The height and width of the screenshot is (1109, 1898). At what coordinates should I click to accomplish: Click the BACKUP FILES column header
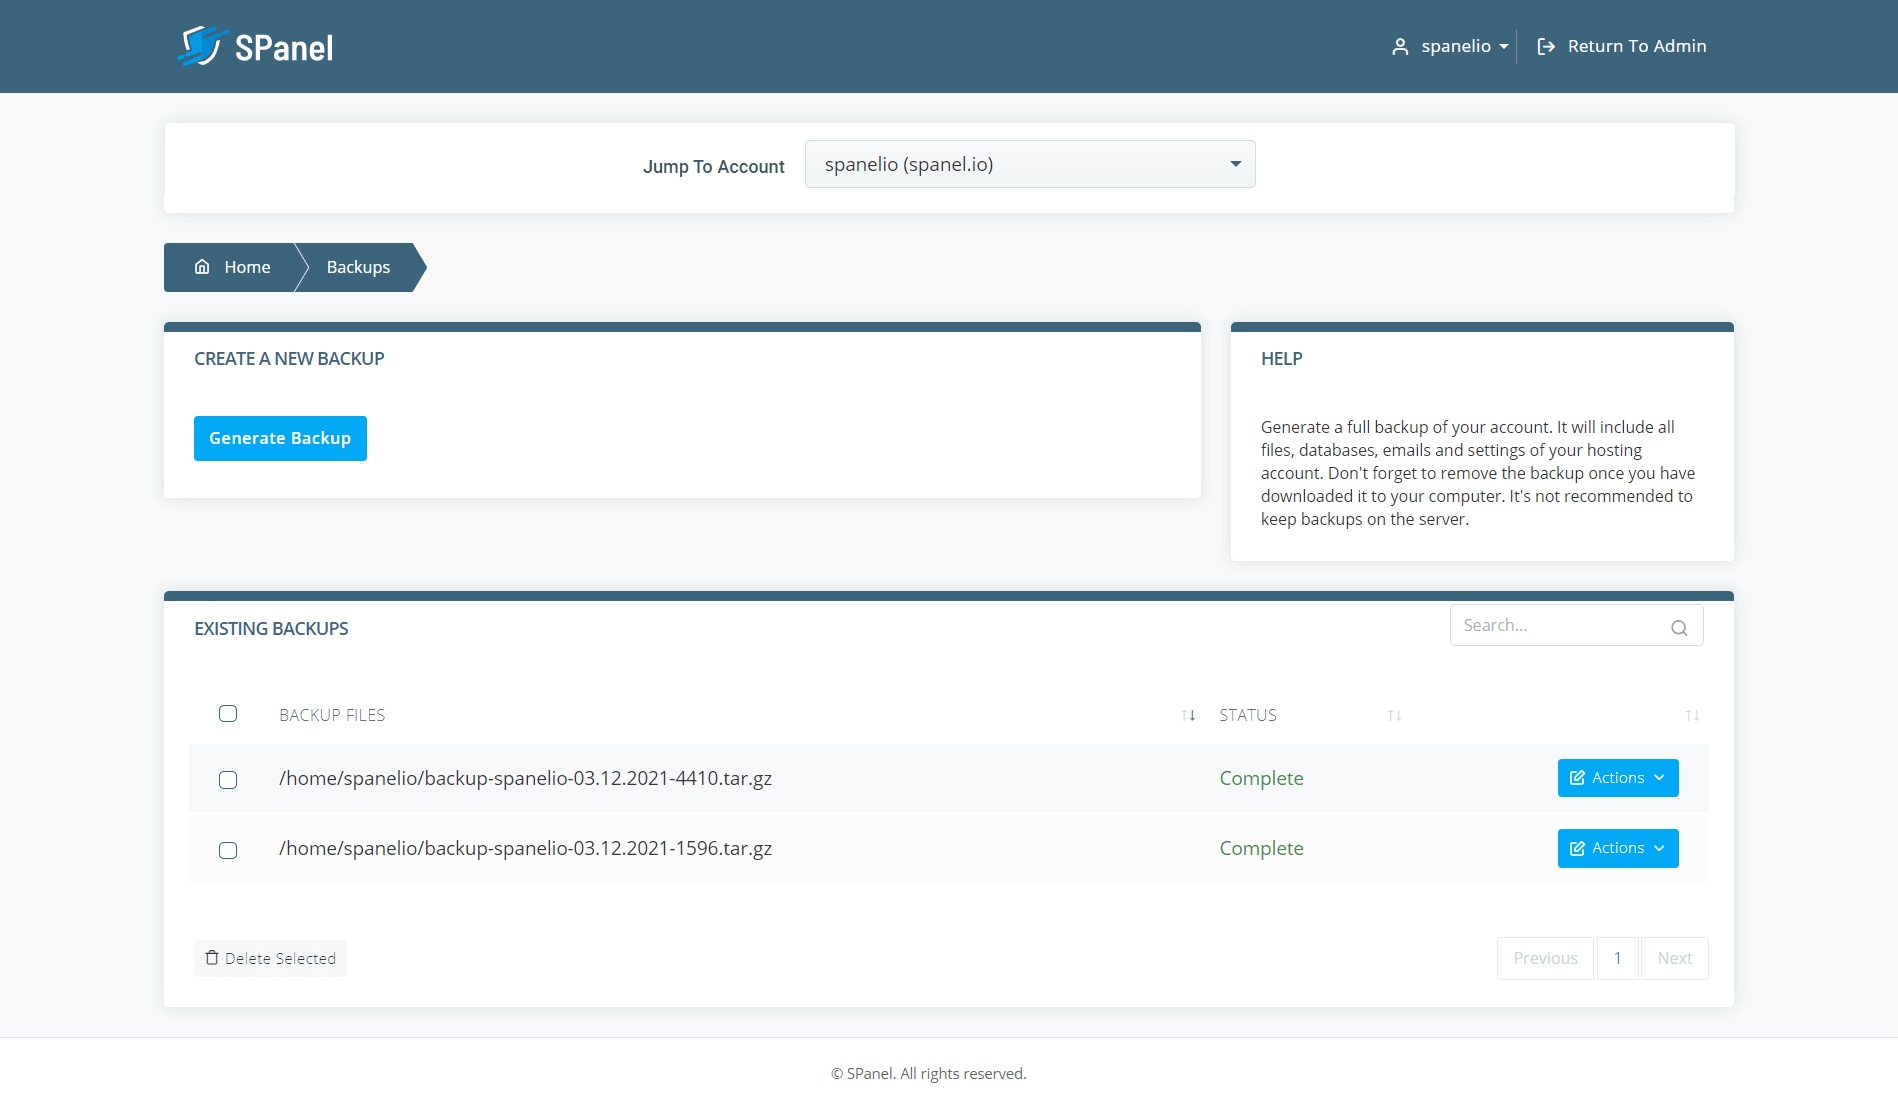(332, 715)
